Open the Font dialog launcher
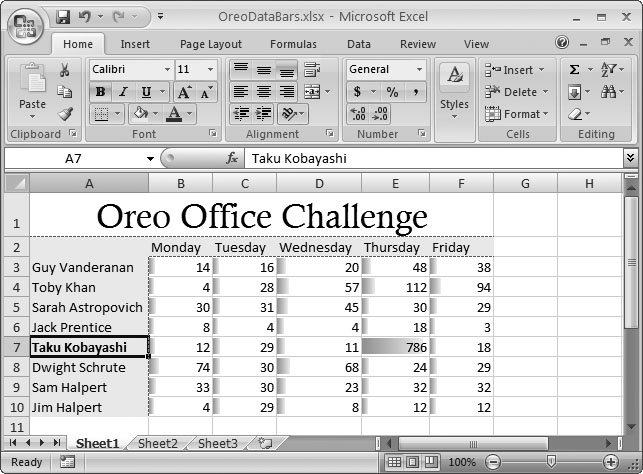Viewport: 643px width, 474px height. pyautogui.click(x=212, y=132)
